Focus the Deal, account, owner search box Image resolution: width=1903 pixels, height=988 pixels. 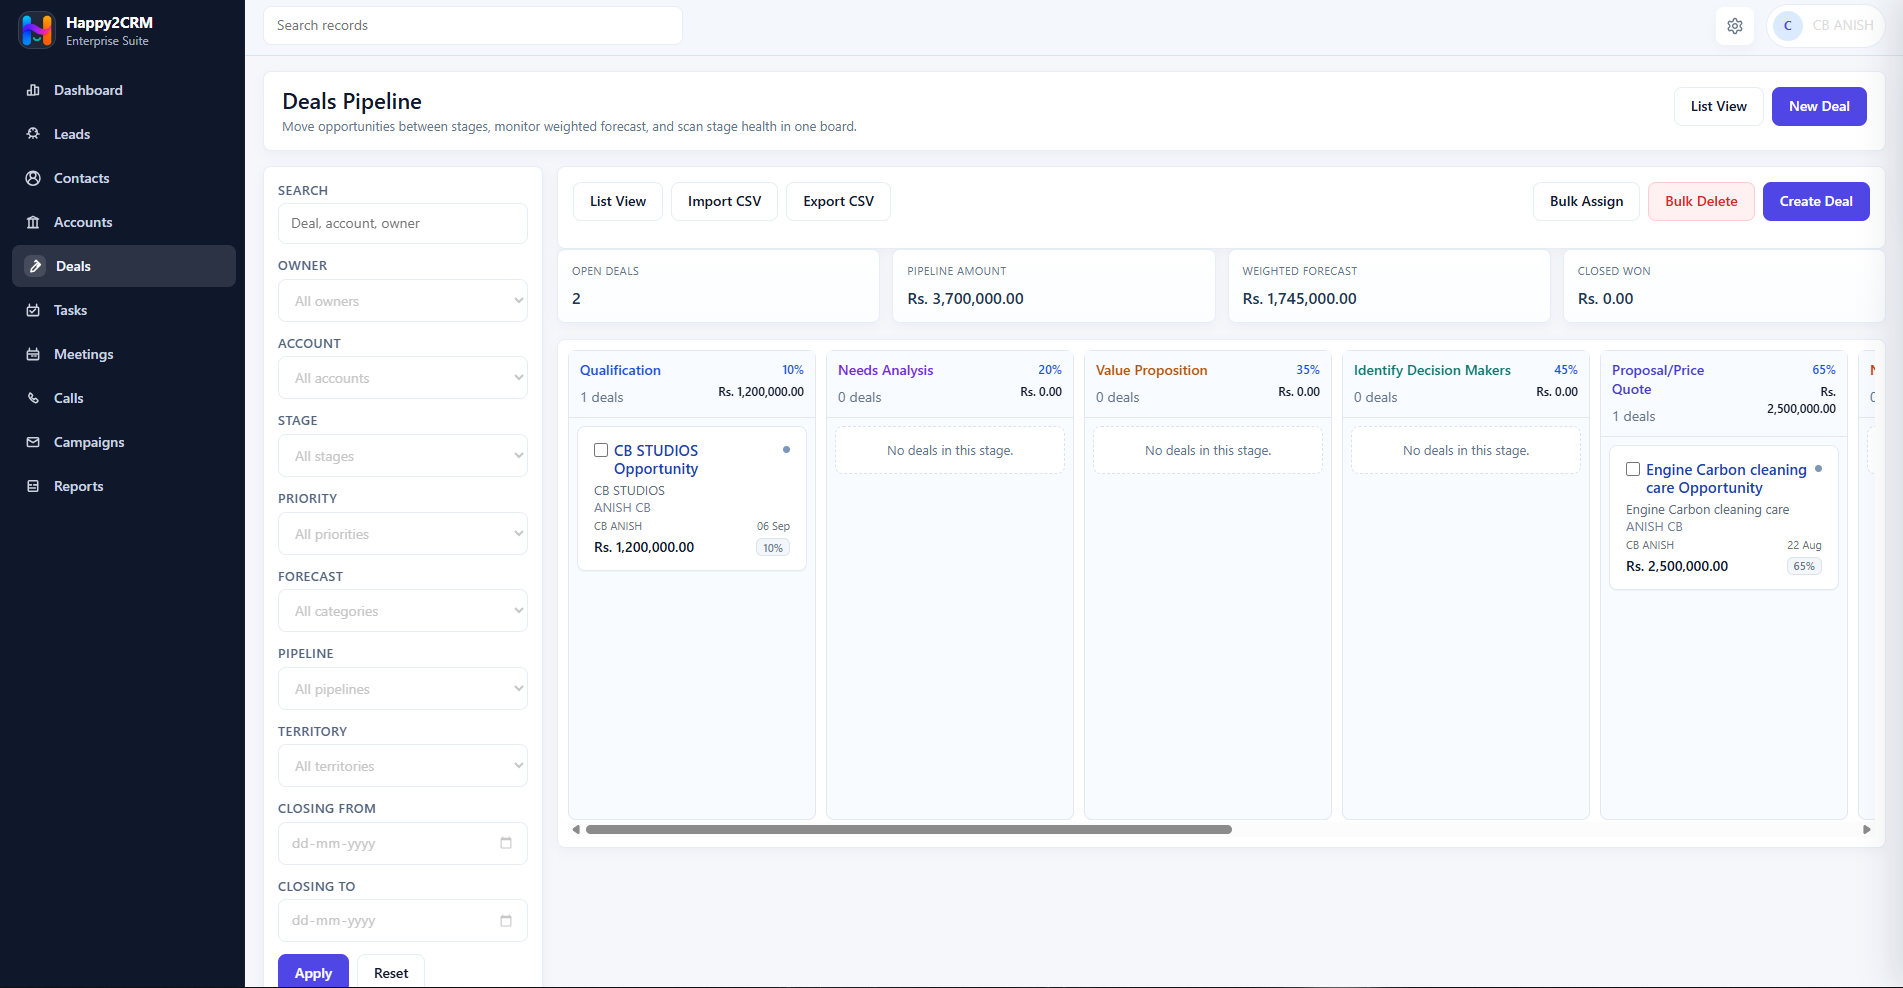click(x=403, y=223)
